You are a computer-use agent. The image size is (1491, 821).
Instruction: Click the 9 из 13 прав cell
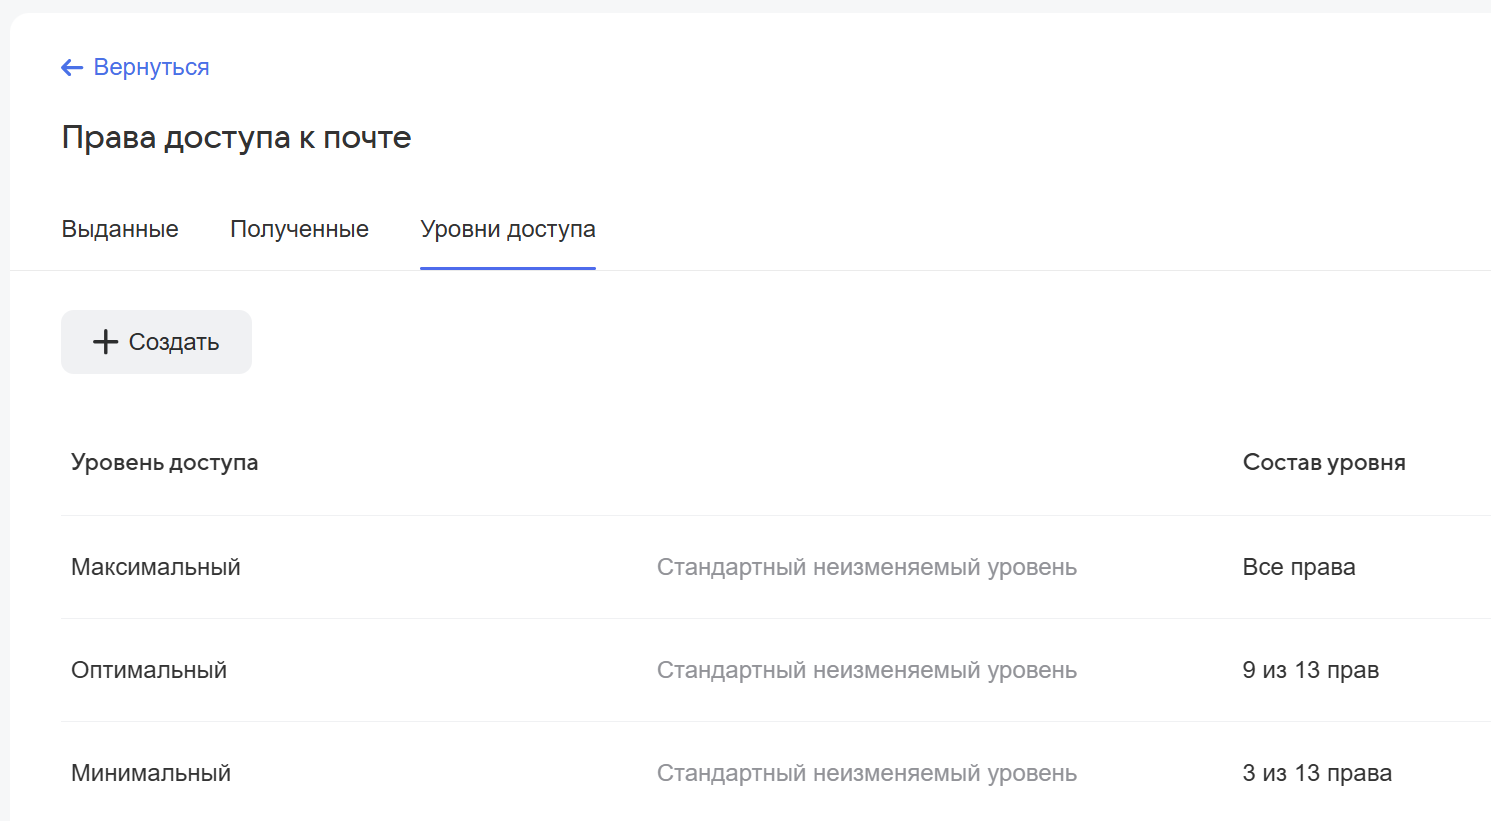(x=1310, y=670)
